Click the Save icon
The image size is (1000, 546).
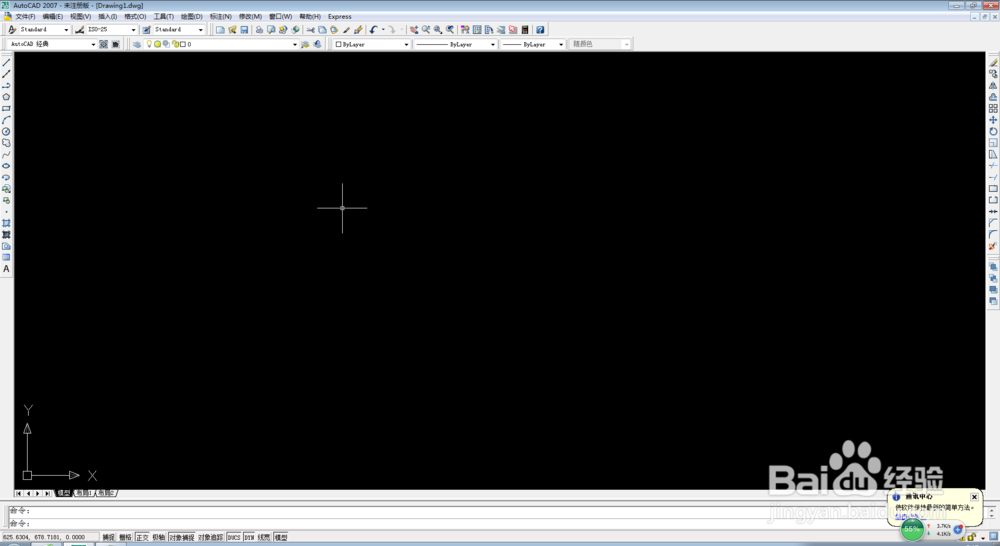pos(244,30)
